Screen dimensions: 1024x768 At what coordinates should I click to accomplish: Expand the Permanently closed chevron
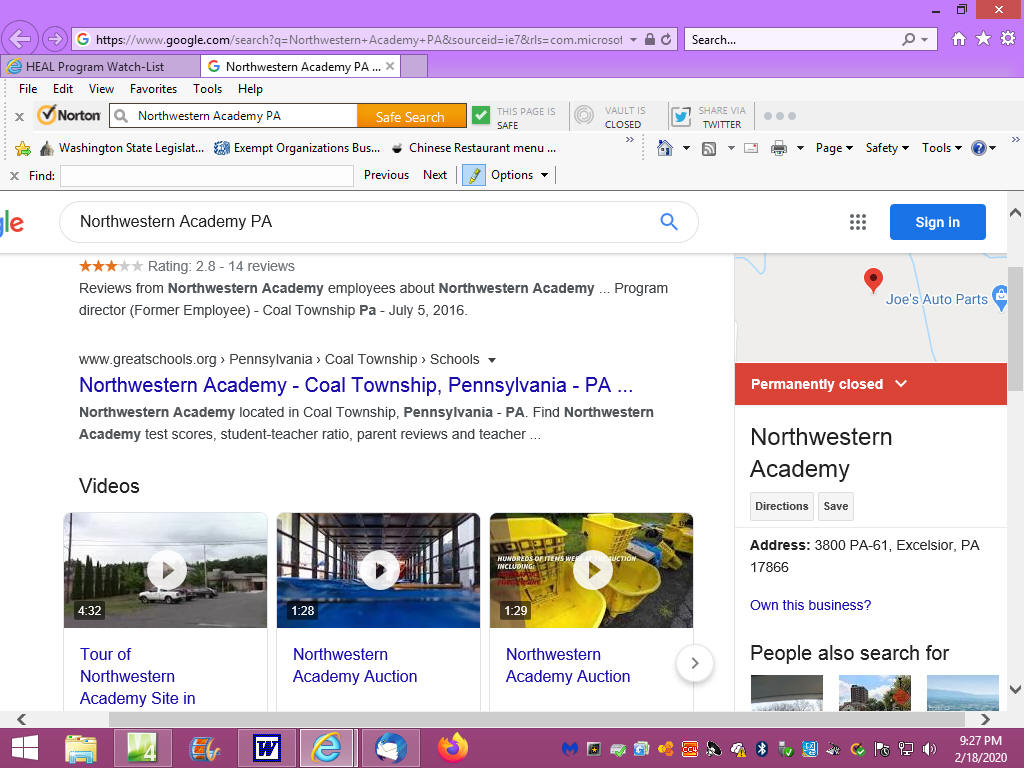(x=901, y=383)
